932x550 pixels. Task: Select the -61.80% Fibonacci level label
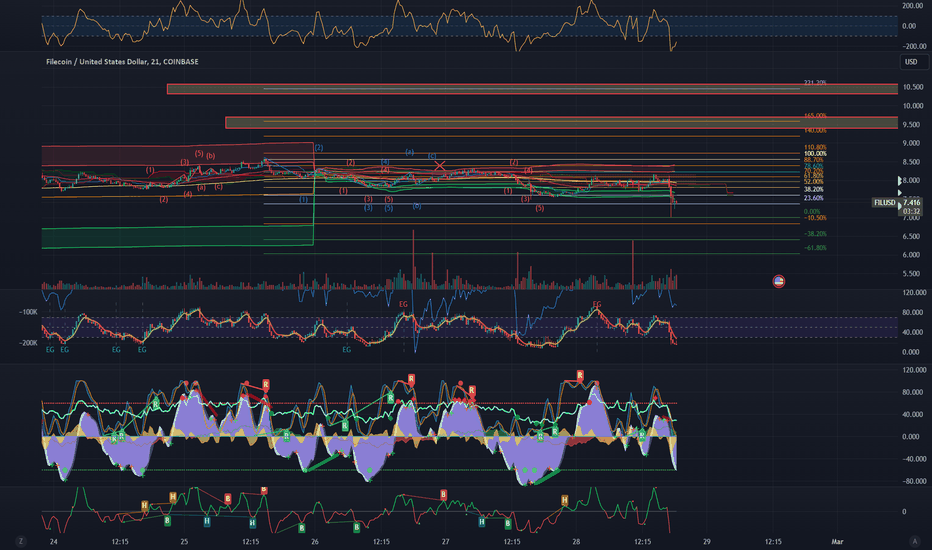coord(815,248)
